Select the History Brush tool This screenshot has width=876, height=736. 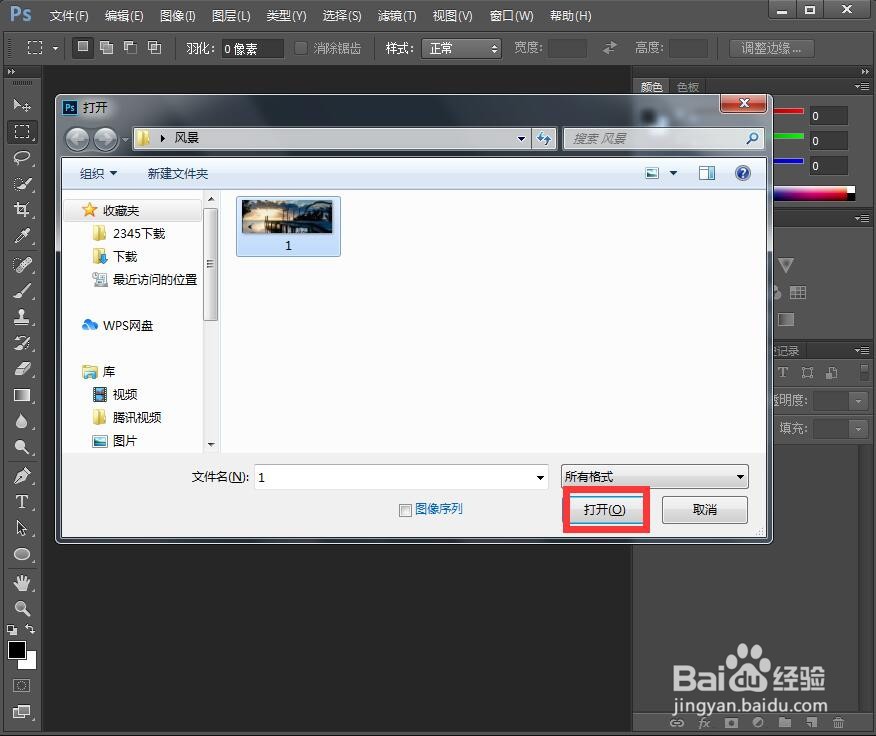[22, 343]
